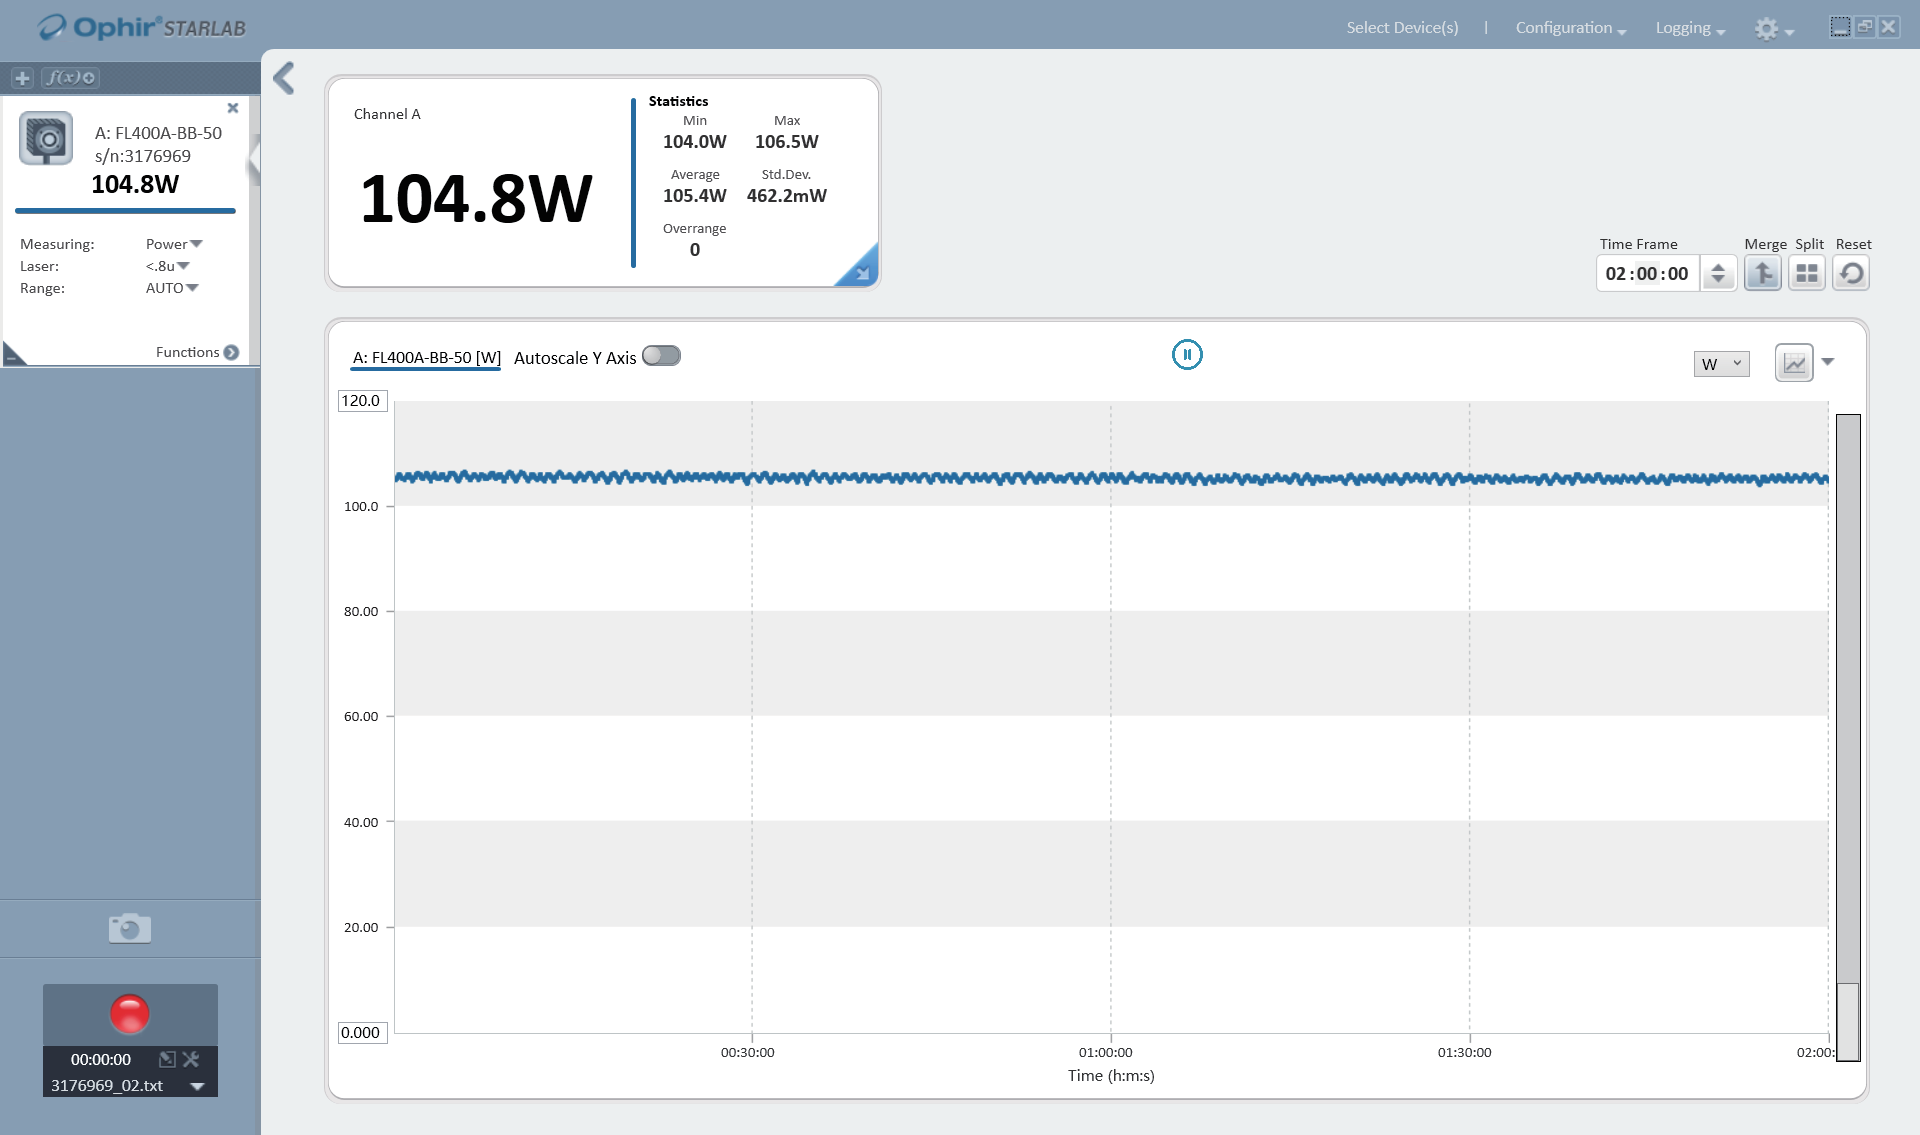Open log settings wrench icon
Screen dimensions: 1920x1135
point(191,1059)
